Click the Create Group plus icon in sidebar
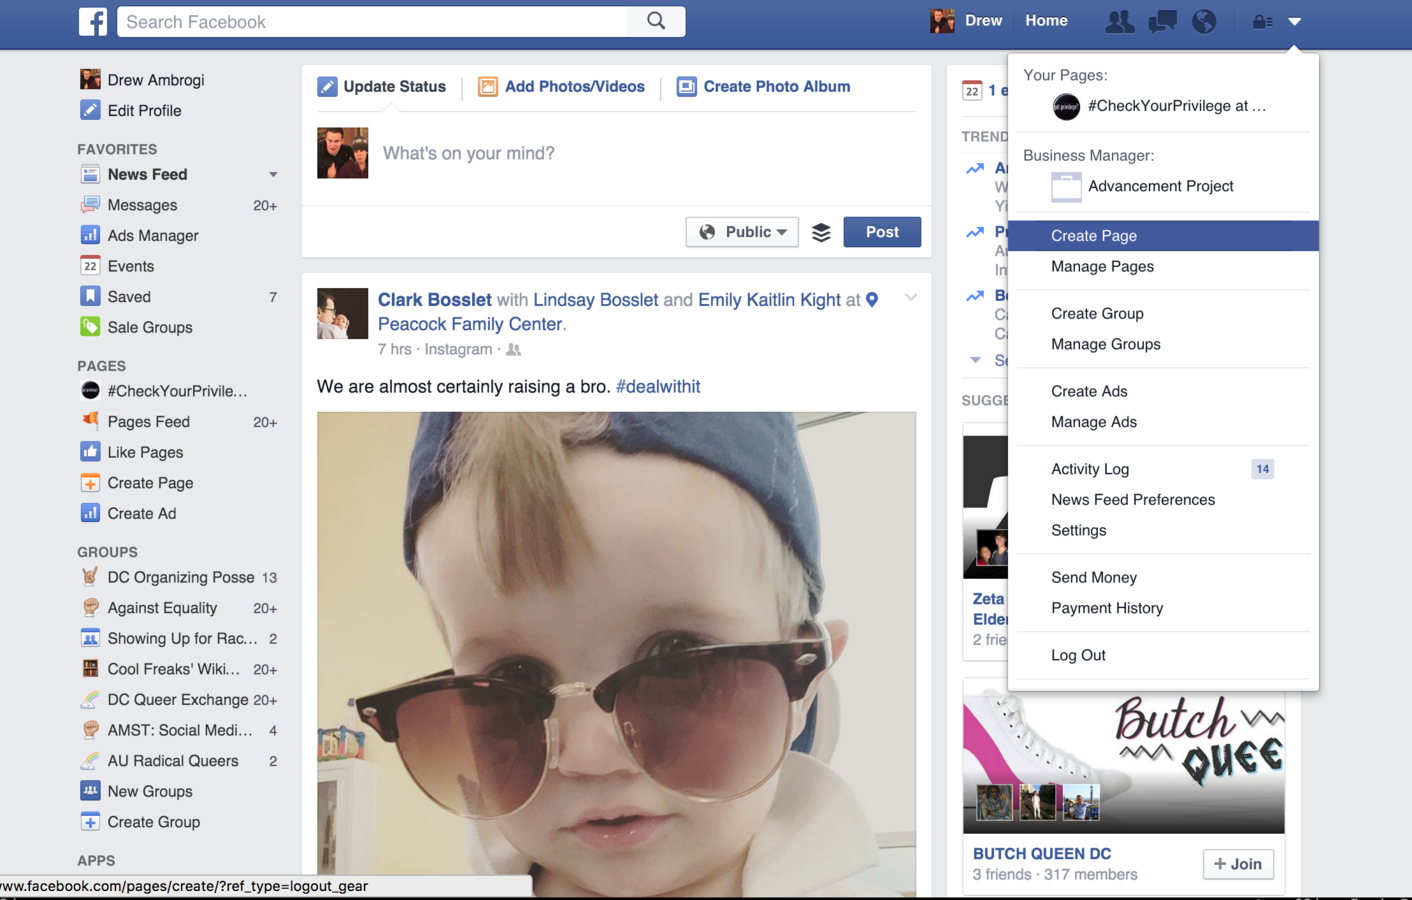This screenshot has height=900, width=1412. 90,822
